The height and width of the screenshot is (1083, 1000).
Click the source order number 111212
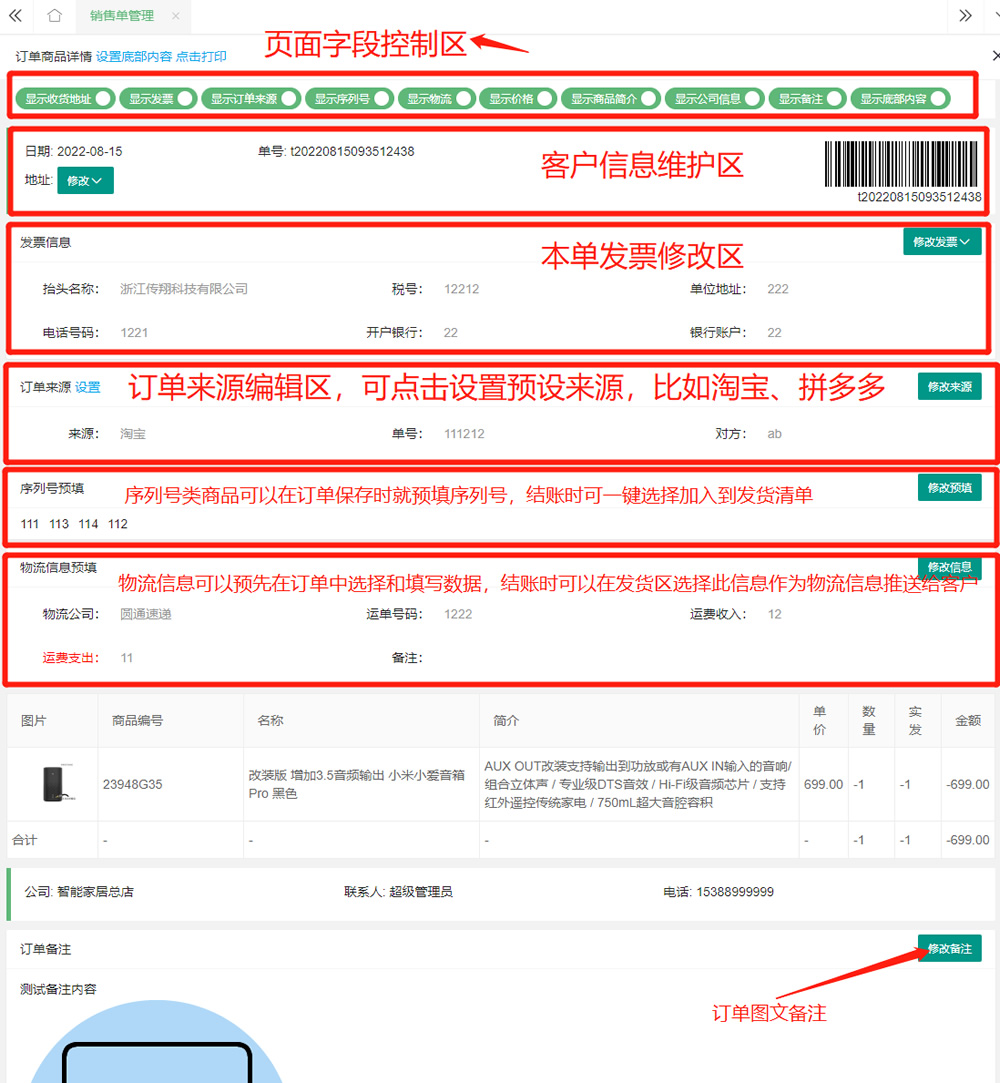coord(464,434)
